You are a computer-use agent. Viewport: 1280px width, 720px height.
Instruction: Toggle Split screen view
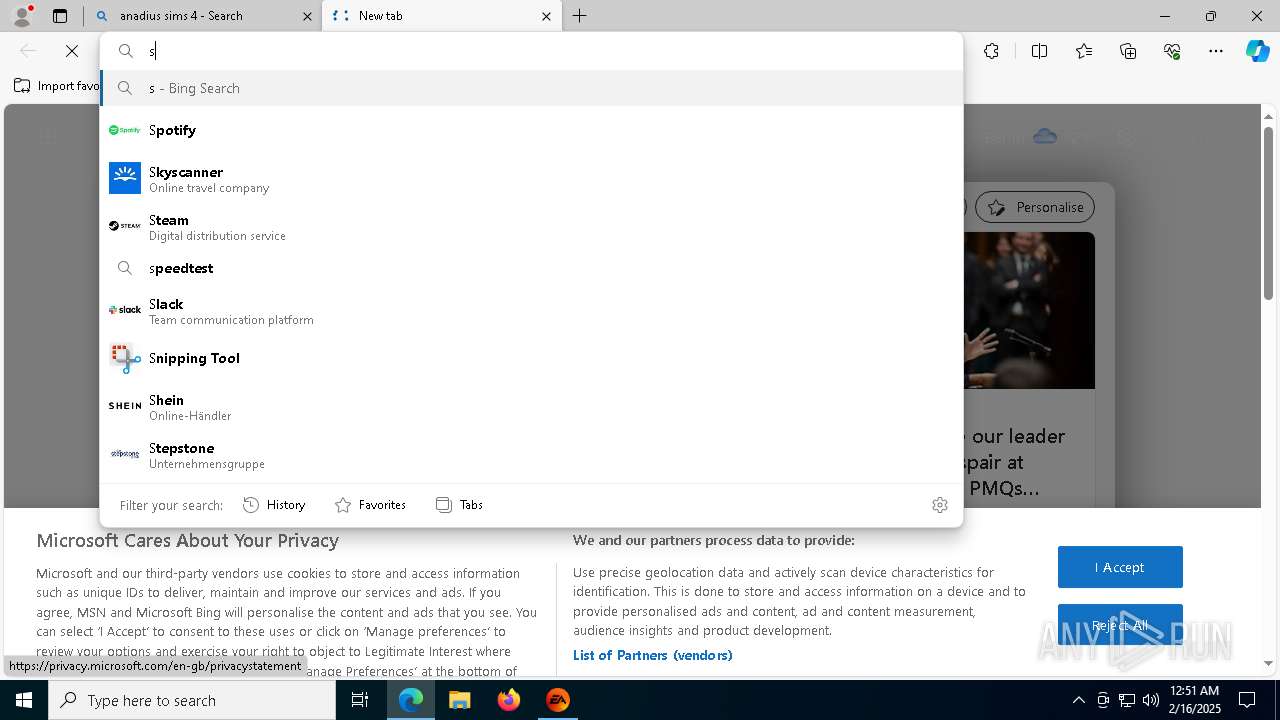click(1039, 51)
